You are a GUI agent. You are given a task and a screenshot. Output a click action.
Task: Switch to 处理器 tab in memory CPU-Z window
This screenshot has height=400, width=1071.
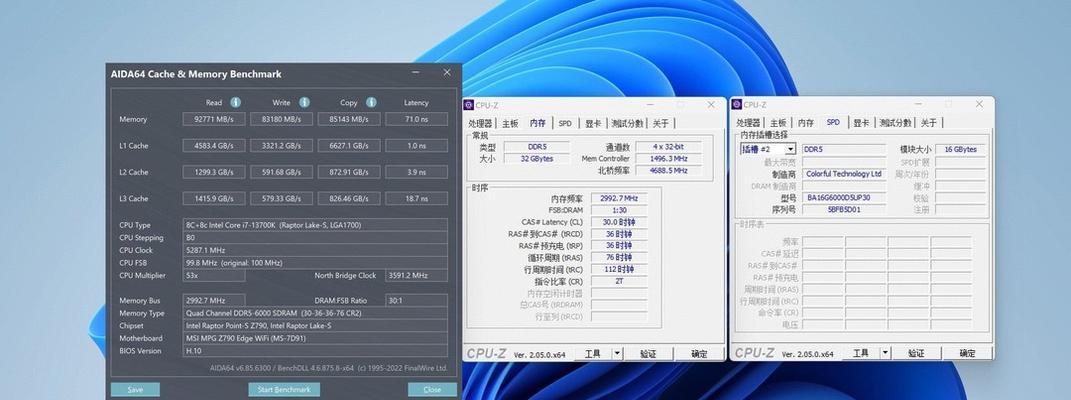(480, 124)
